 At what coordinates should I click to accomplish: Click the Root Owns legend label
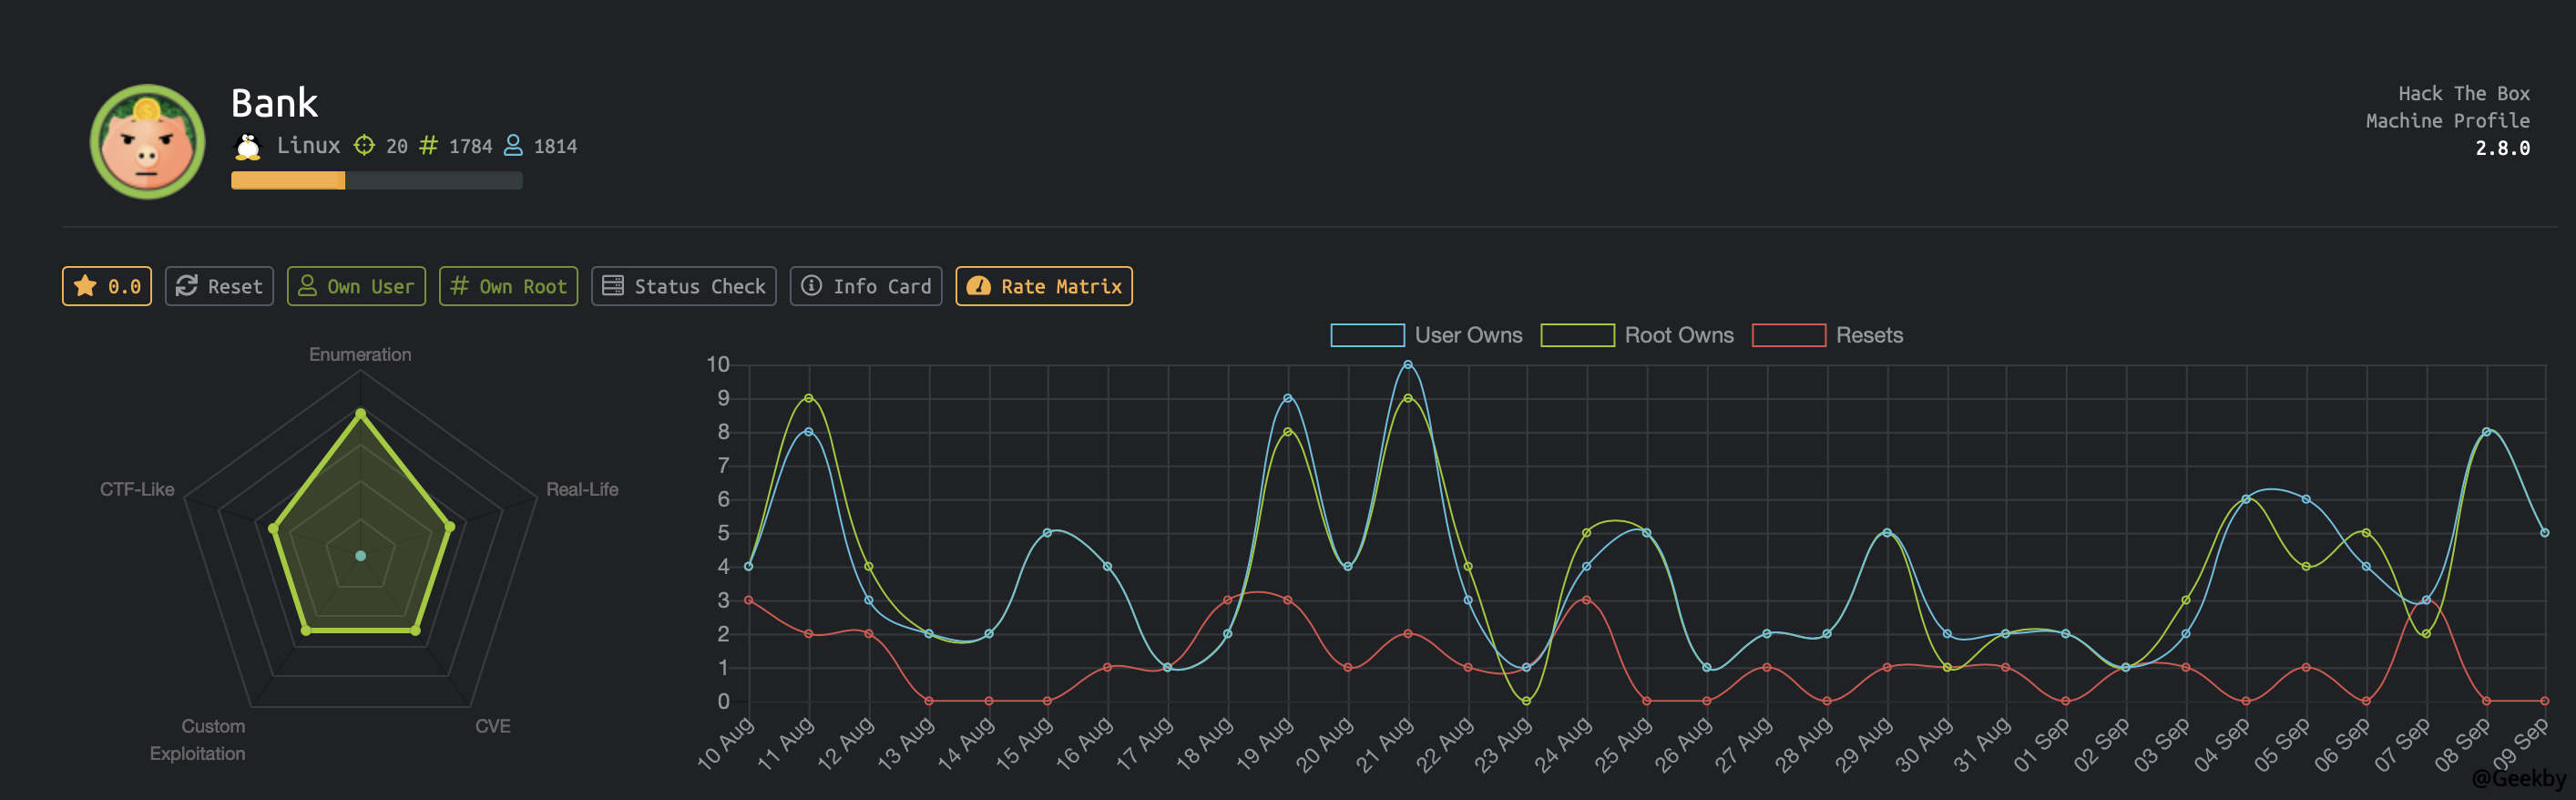coord(1679,335)
